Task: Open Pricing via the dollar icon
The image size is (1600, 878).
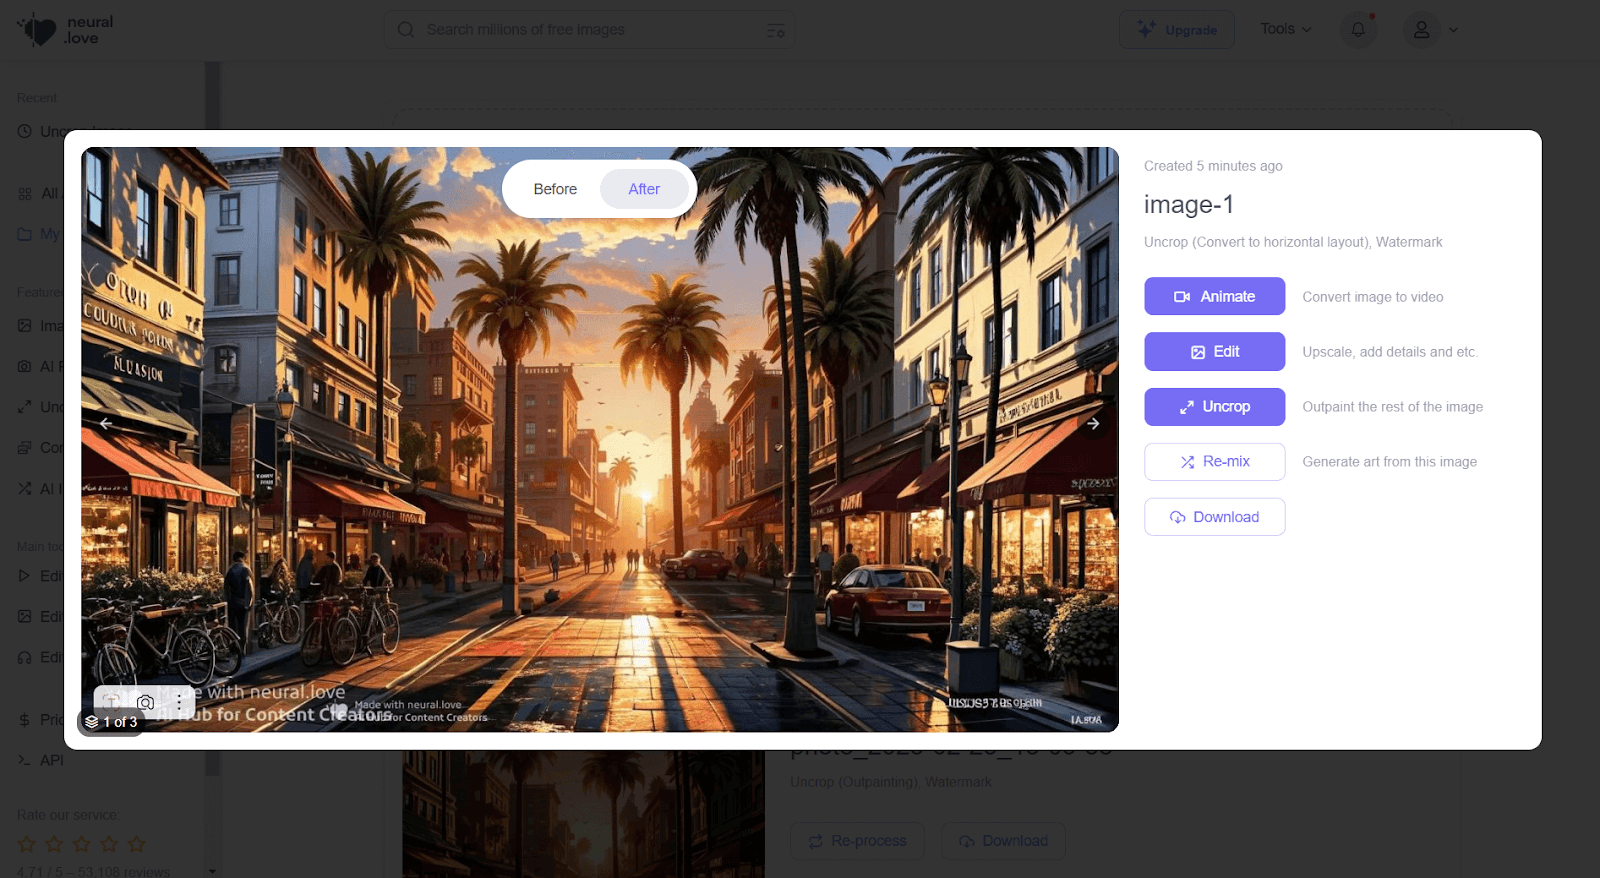Action: [x=25, y=719]
